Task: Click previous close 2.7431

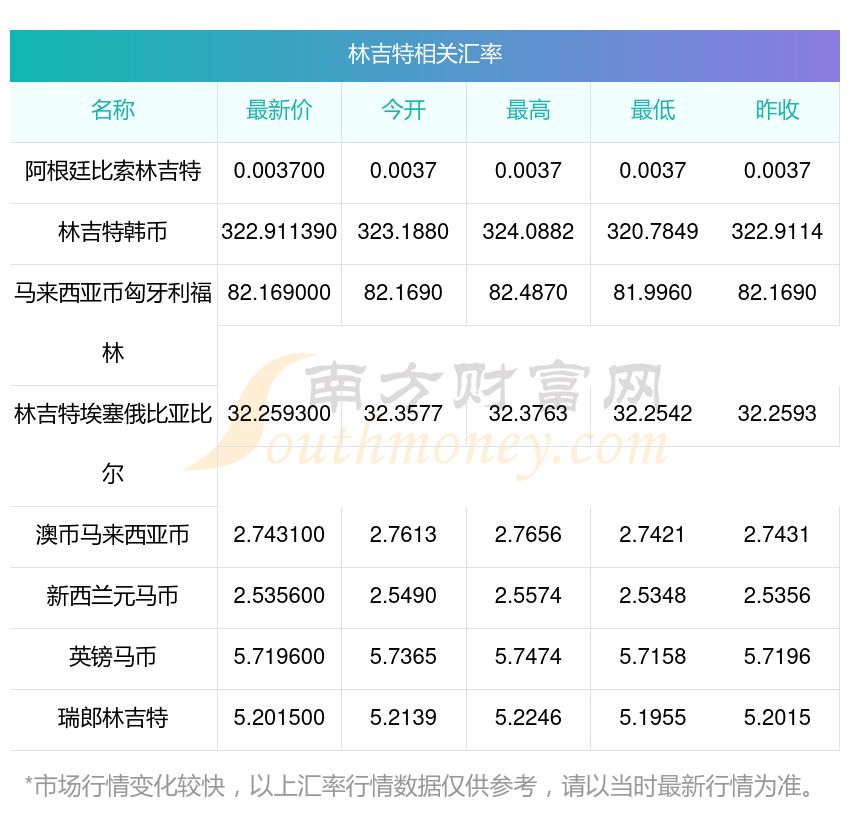Action: click(777, 535)
